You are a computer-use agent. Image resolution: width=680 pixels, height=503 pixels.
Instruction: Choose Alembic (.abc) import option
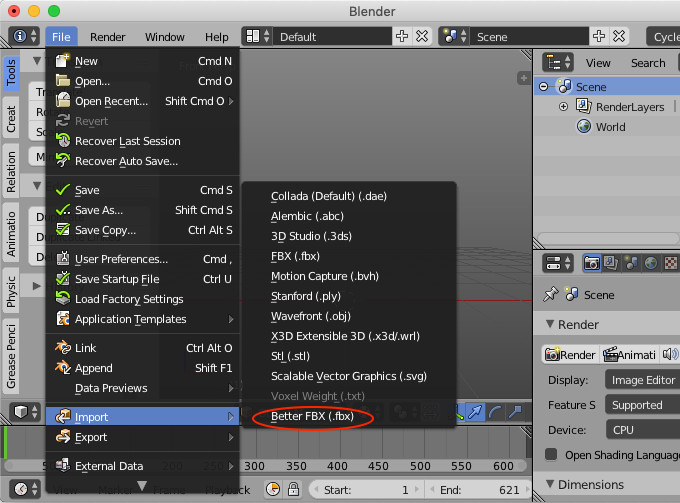pyautogui.click(x=349, y=216)
